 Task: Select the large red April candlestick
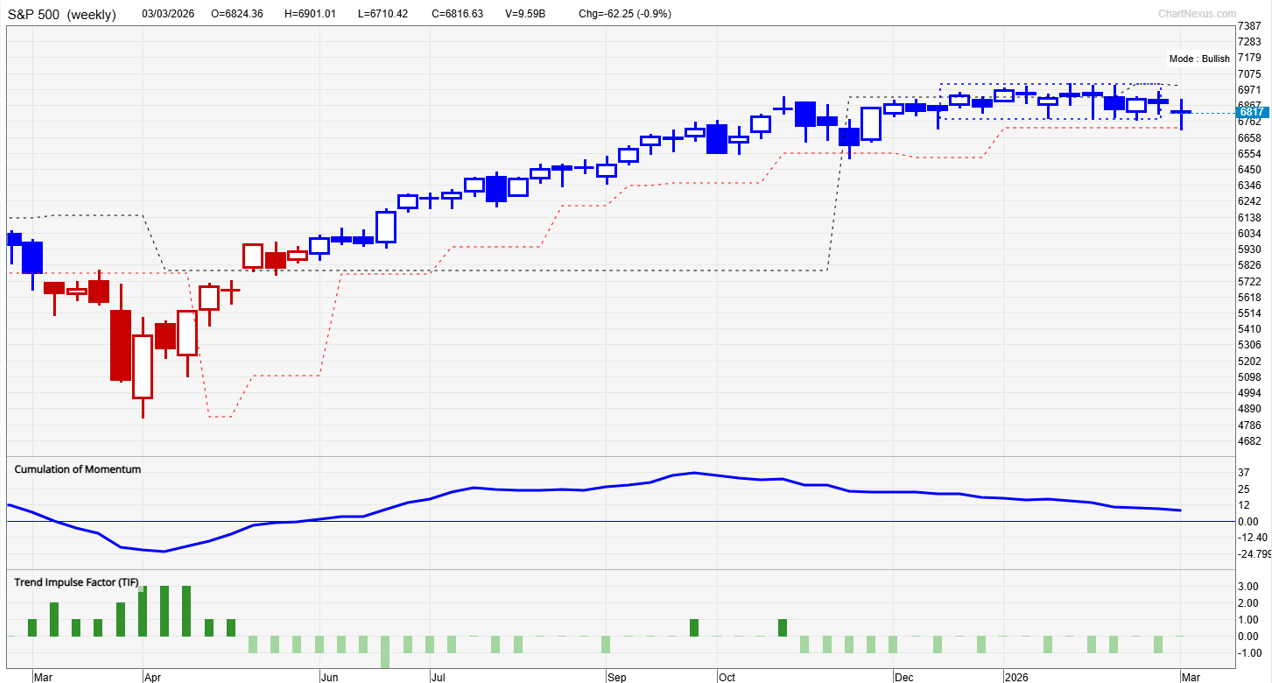coord(120,345)
